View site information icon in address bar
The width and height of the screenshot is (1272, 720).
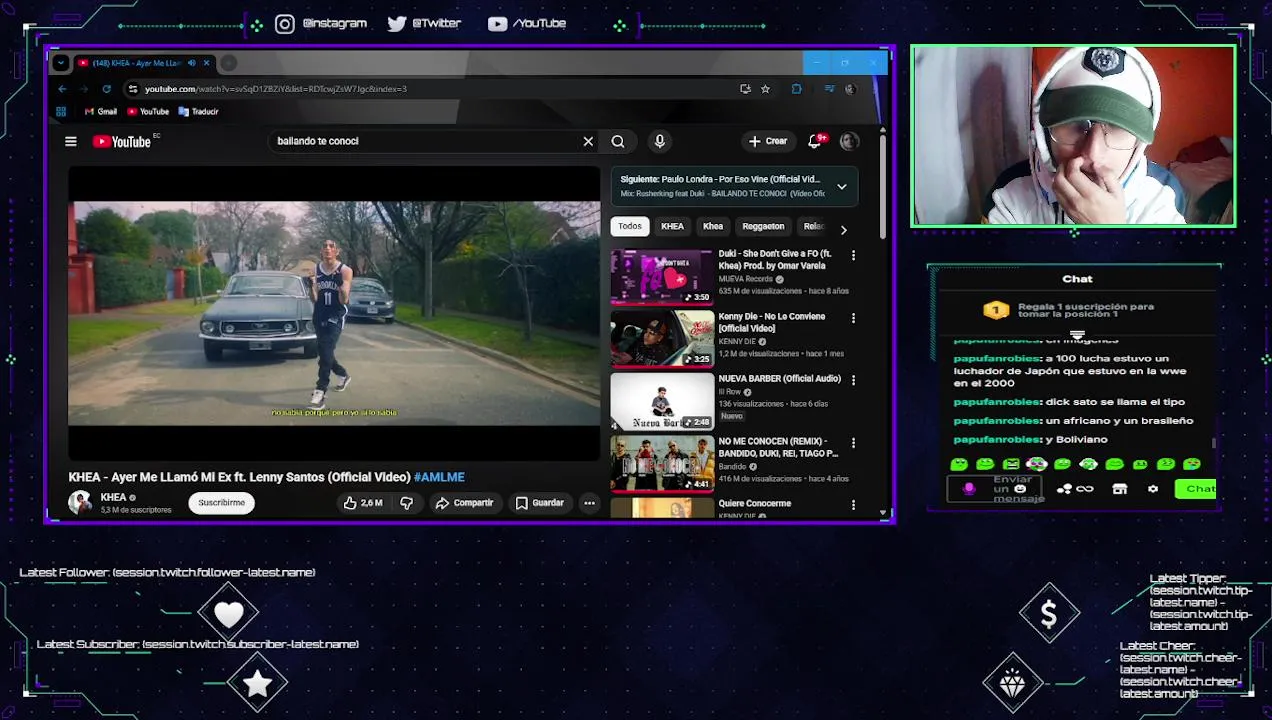(x=133, y=89)
